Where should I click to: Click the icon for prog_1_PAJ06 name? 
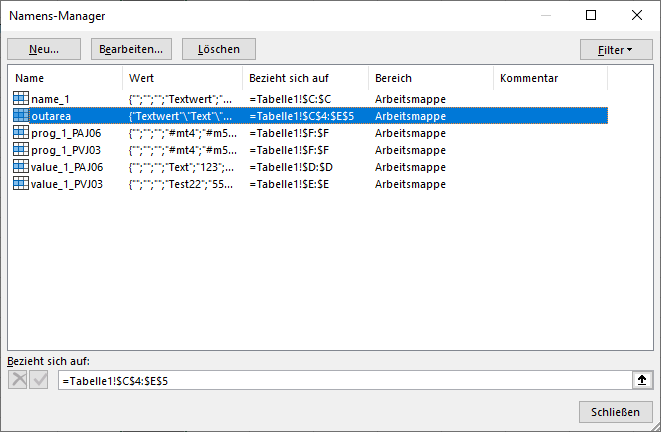click(21, 133)
